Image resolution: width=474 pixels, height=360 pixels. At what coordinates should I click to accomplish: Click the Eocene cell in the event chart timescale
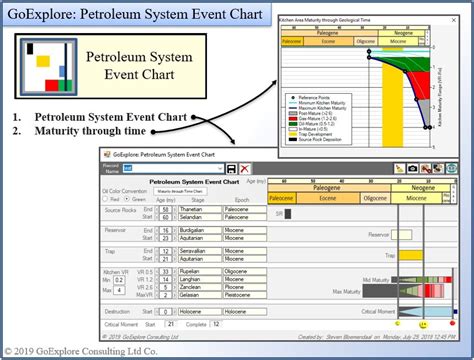point(328,198)
